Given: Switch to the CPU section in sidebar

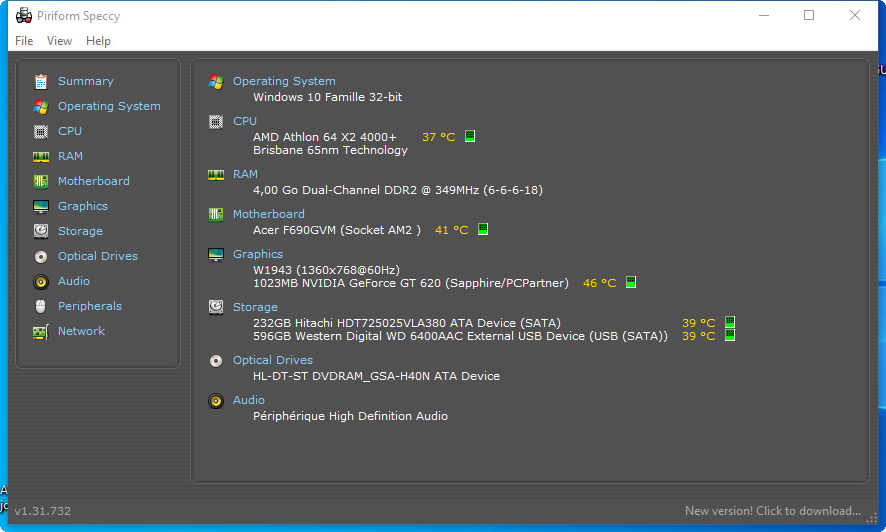Looking at the screenshot, I should click(x=70, y=131).
